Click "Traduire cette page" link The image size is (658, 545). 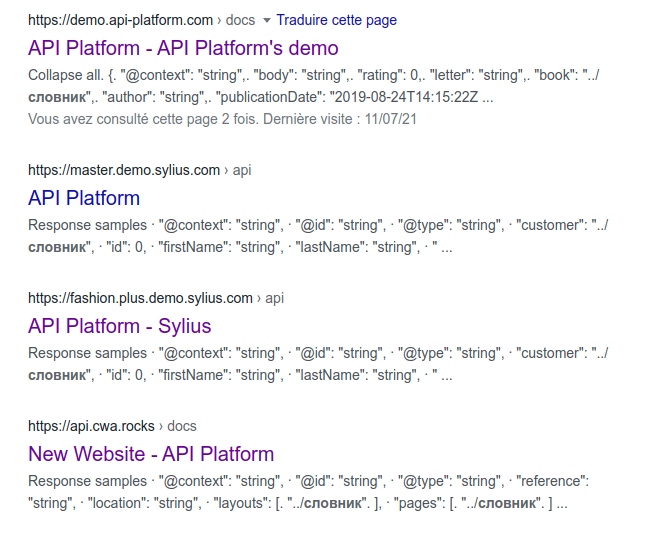pyautogui.click(x=336, y=20)
